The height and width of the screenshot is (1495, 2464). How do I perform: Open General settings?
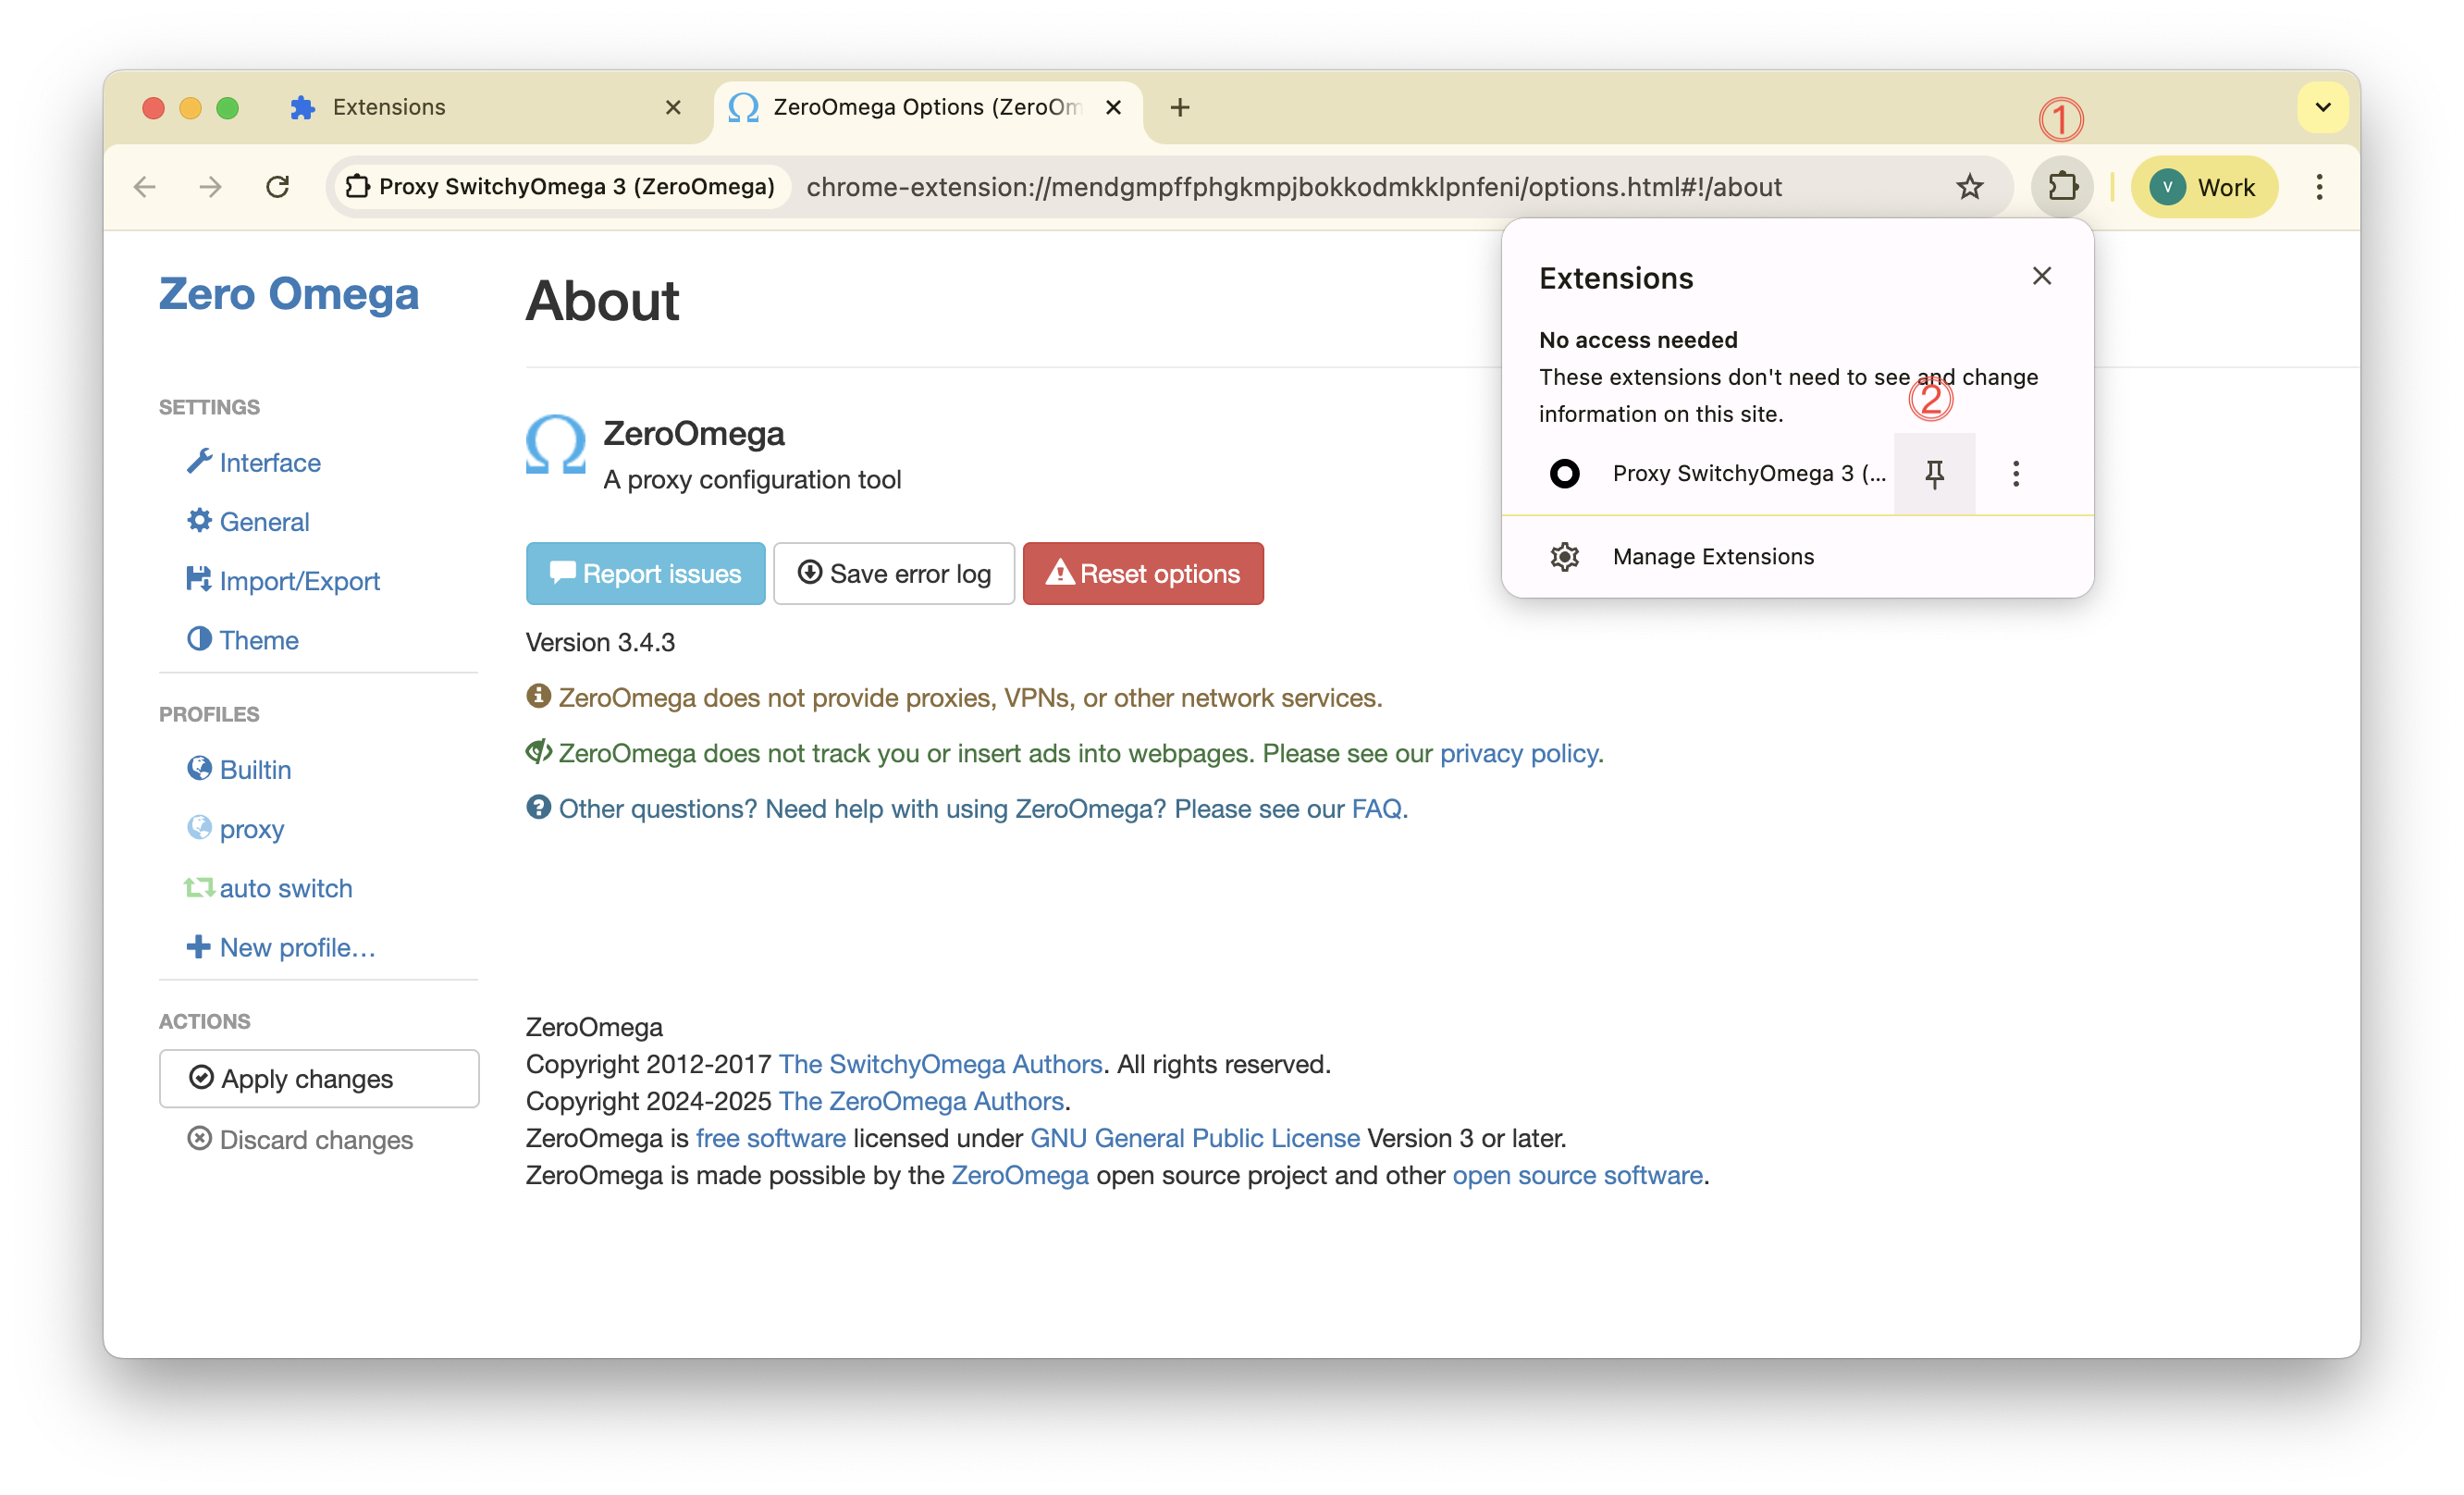point(248,522)
